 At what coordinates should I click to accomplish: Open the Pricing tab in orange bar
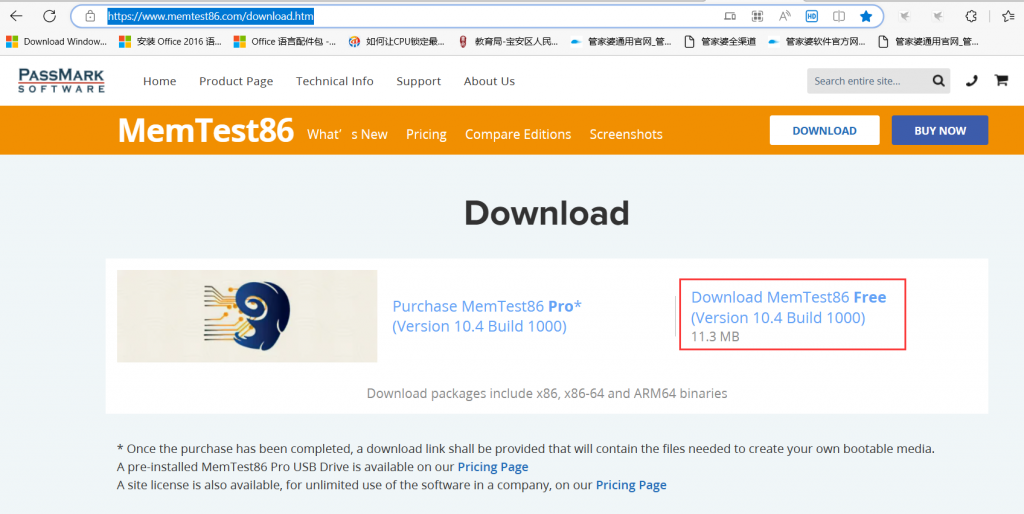click(426, 134)
